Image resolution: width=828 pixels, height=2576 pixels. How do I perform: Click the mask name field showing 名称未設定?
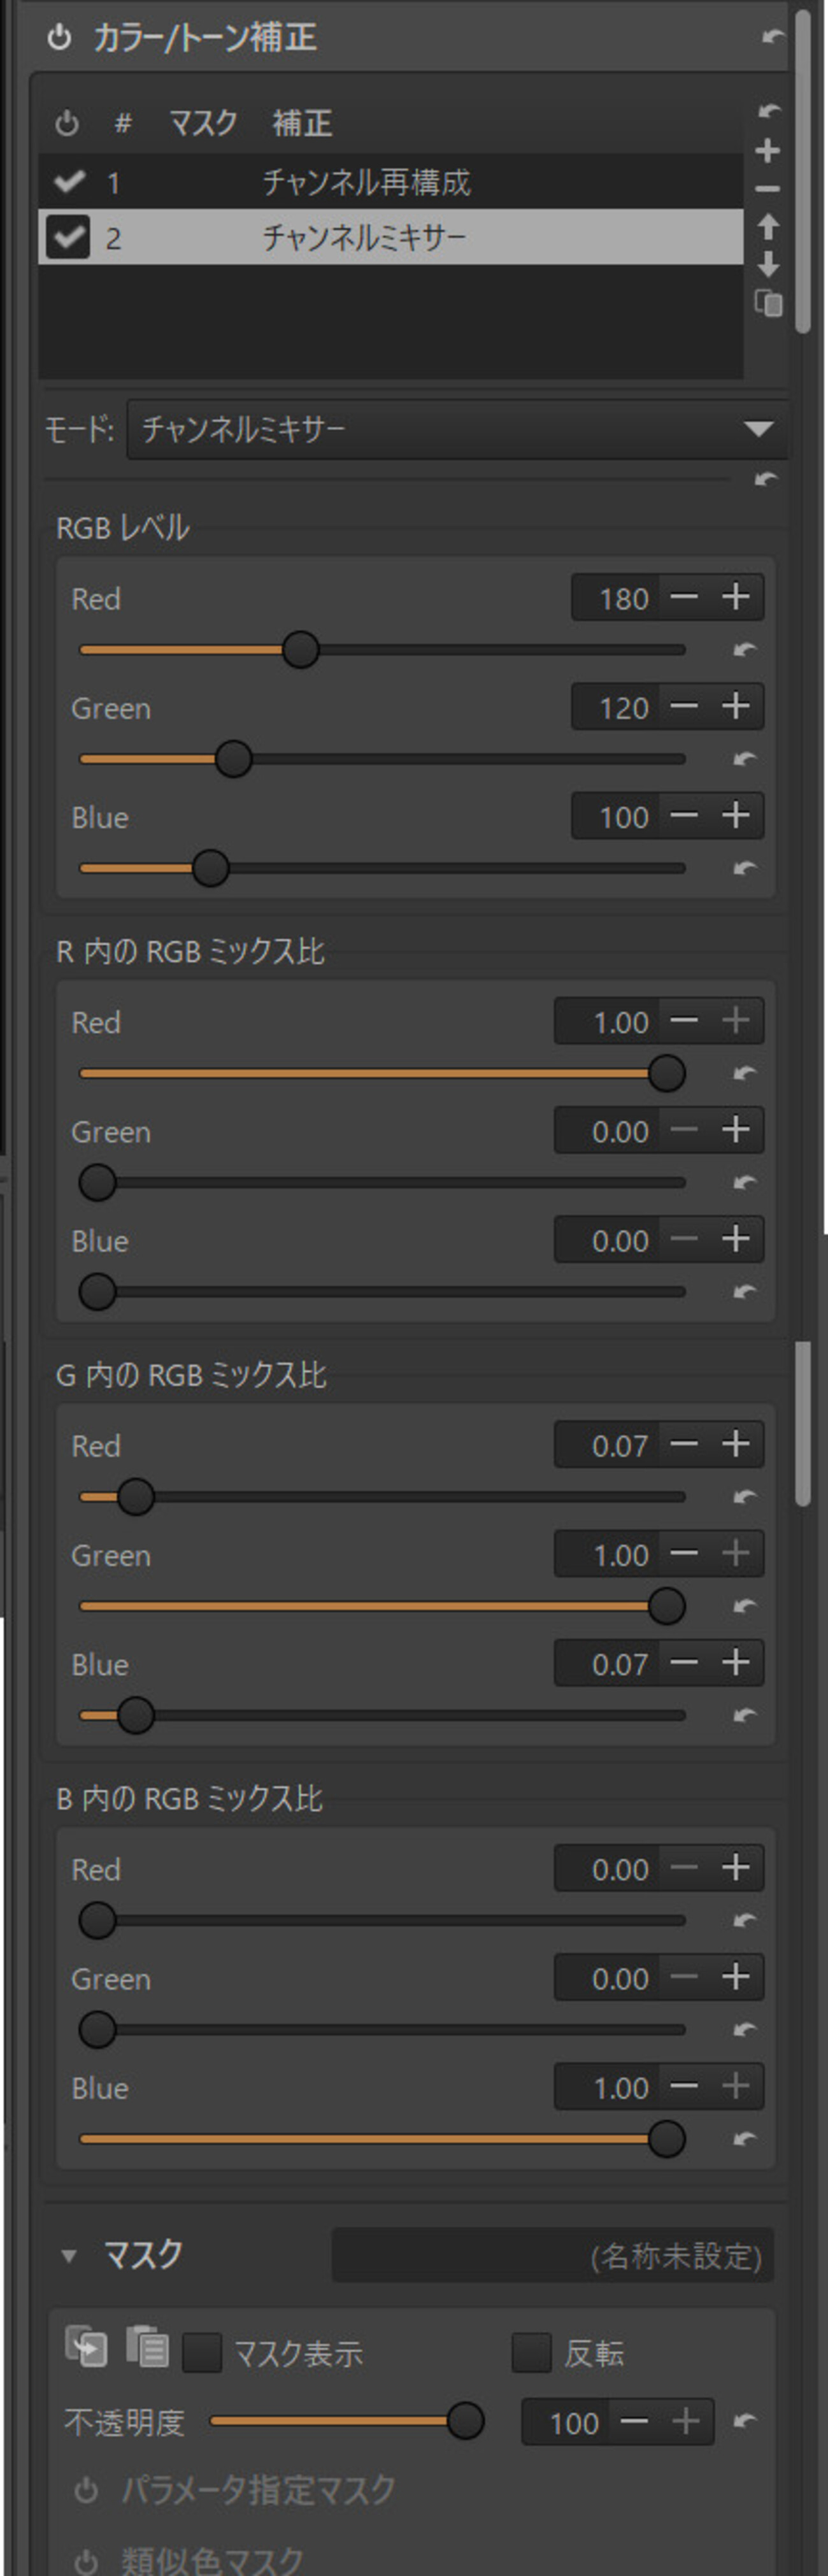(x=552, y=2257)
